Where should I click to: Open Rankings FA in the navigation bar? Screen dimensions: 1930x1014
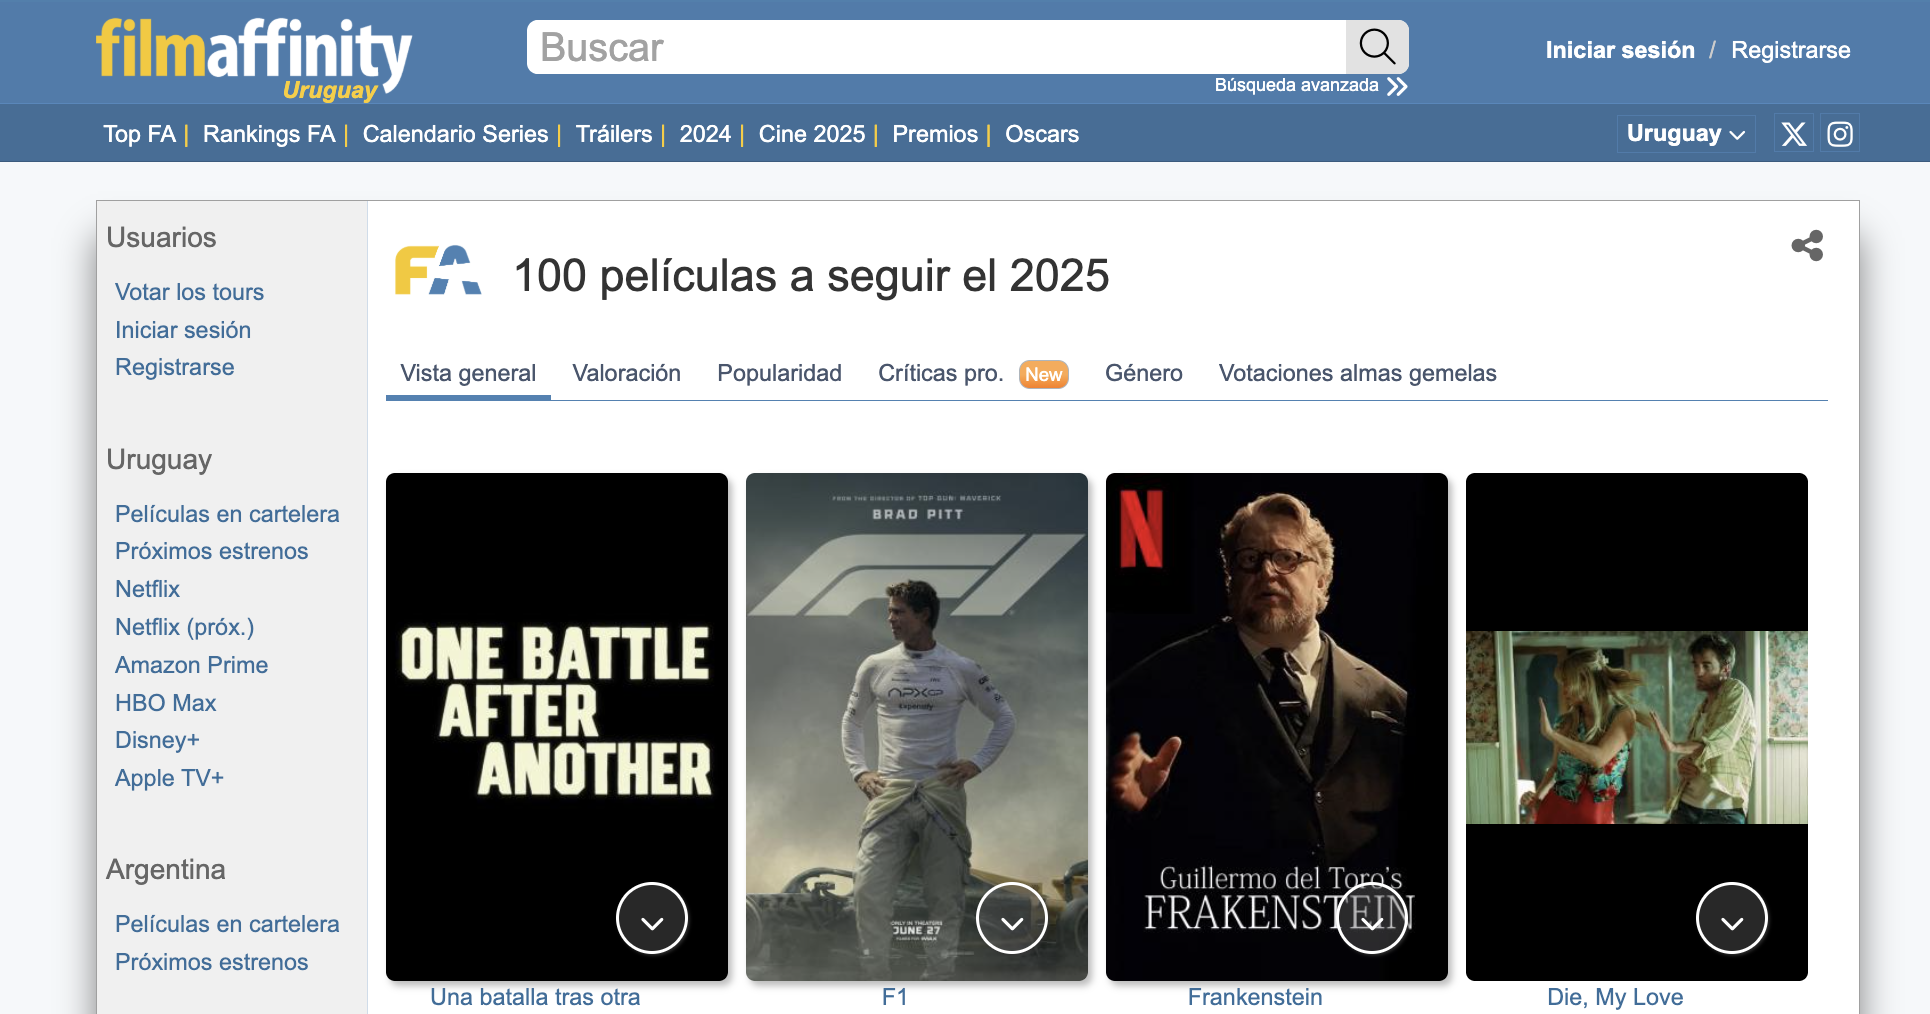pos(268,134)
